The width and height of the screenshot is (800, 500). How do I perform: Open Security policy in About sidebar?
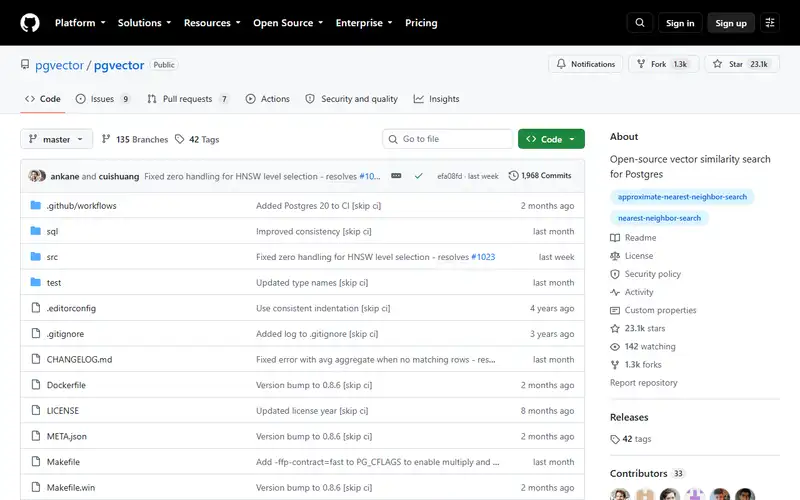tap(645, 274)
